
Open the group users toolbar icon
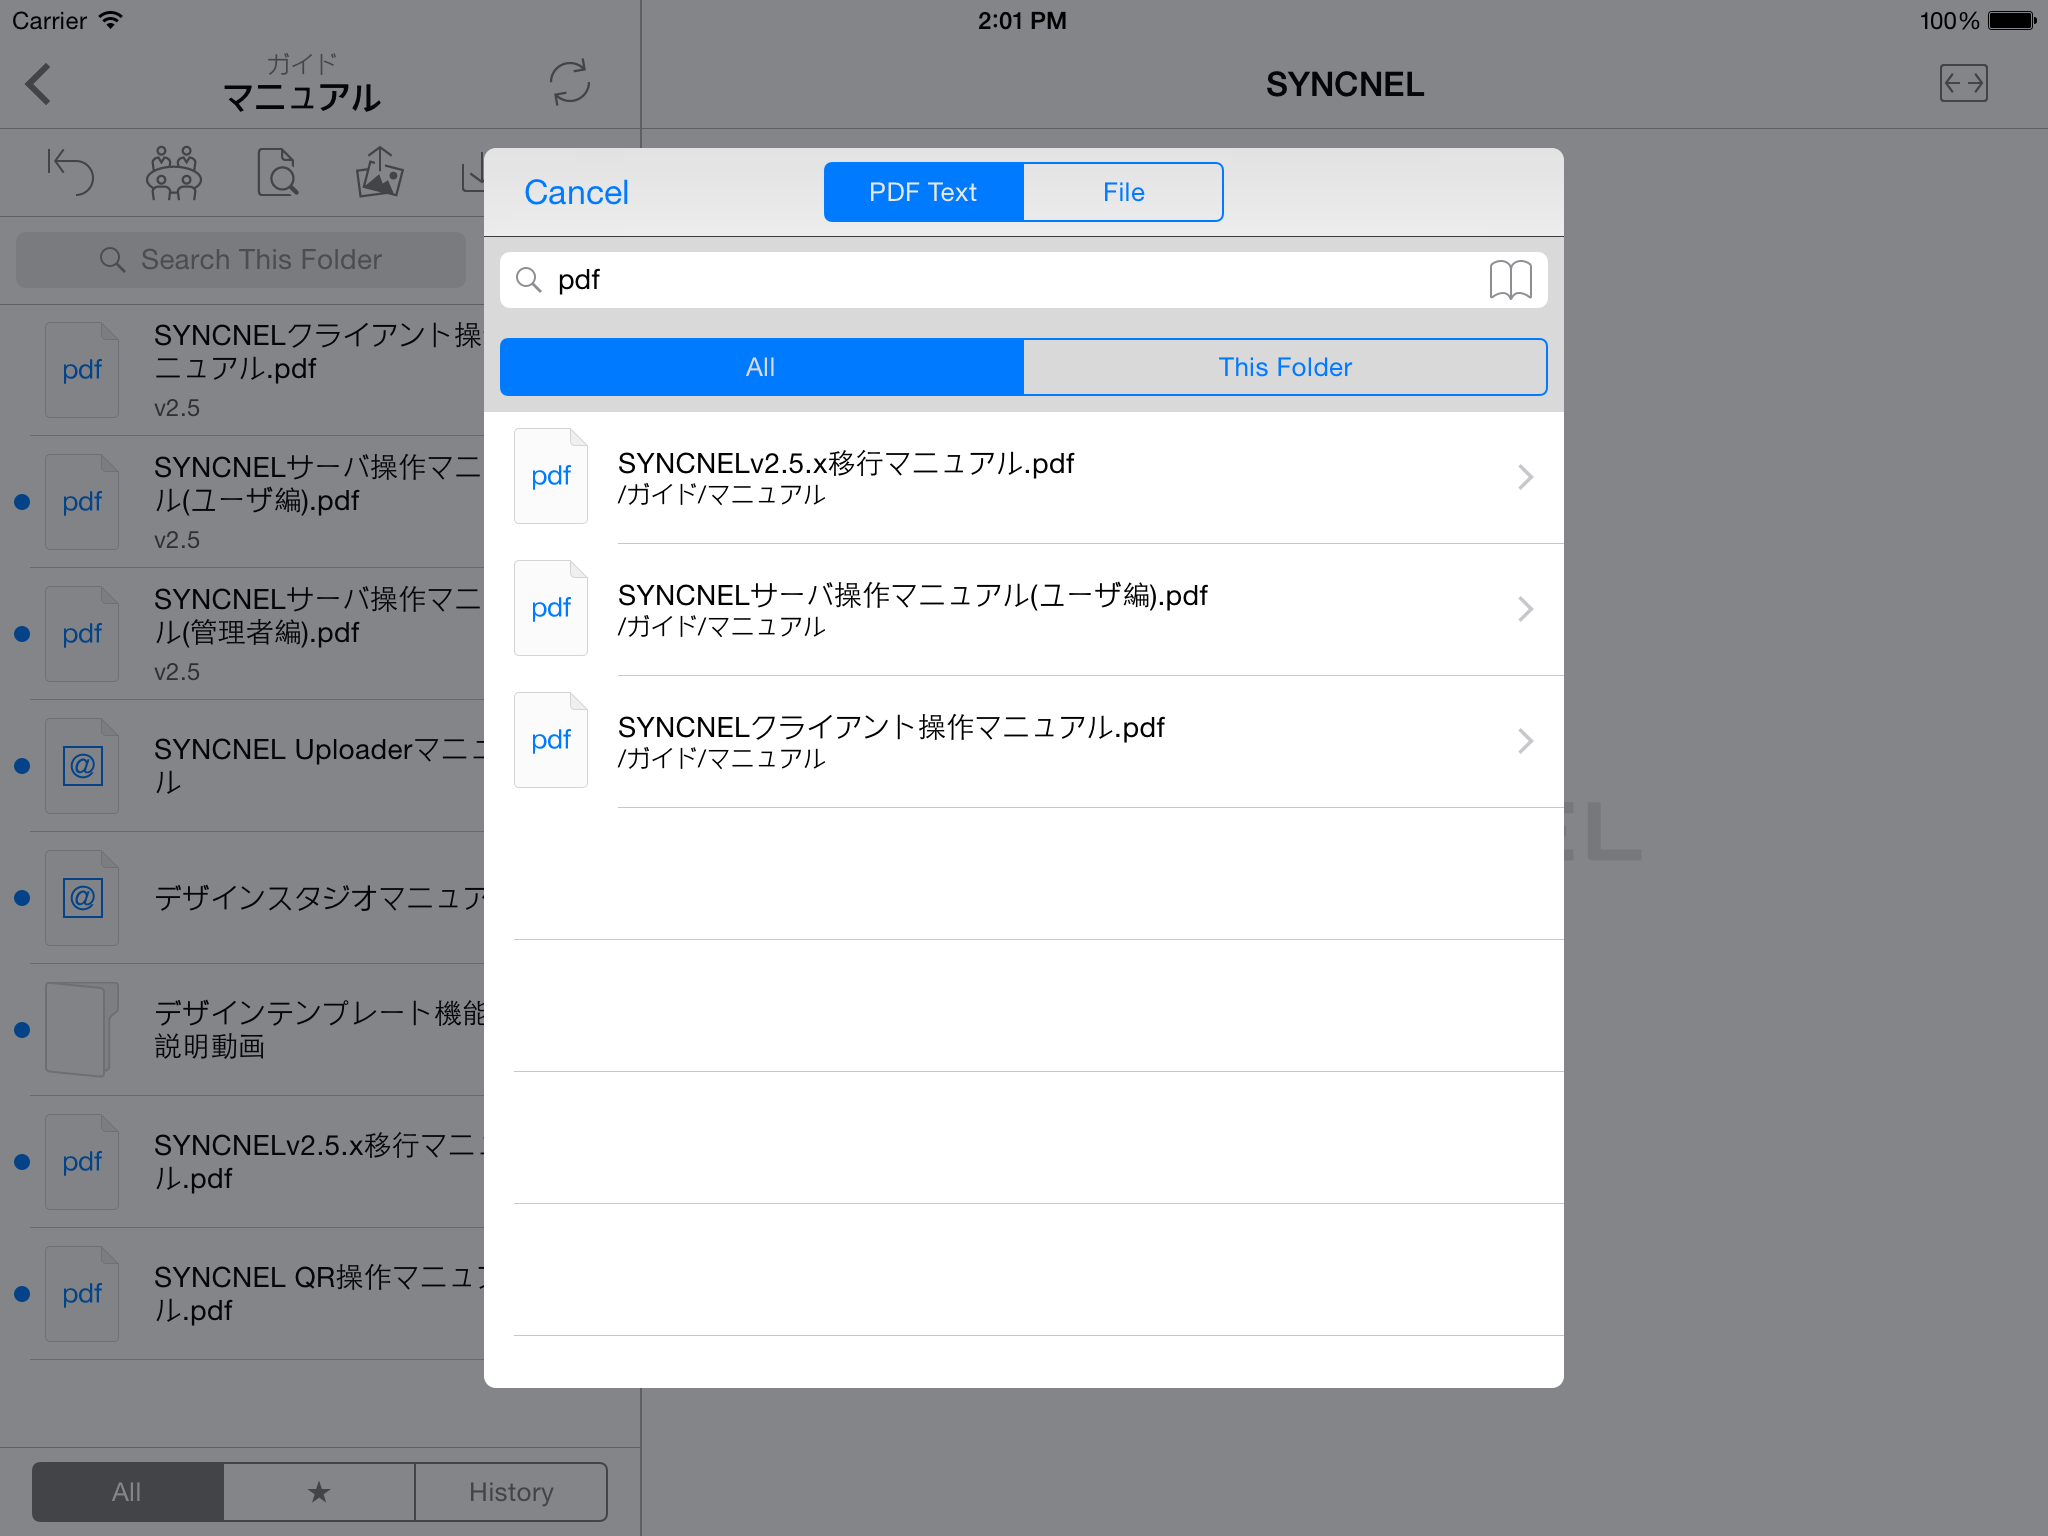click(174, 172)
